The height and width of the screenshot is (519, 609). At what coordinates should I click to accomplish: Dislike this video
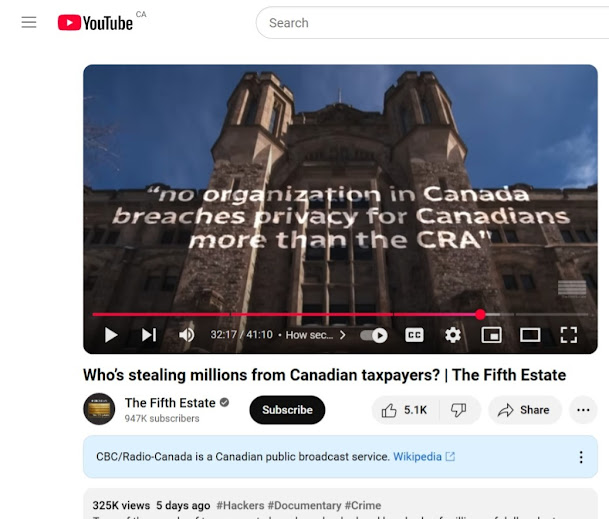pos(459,410)
